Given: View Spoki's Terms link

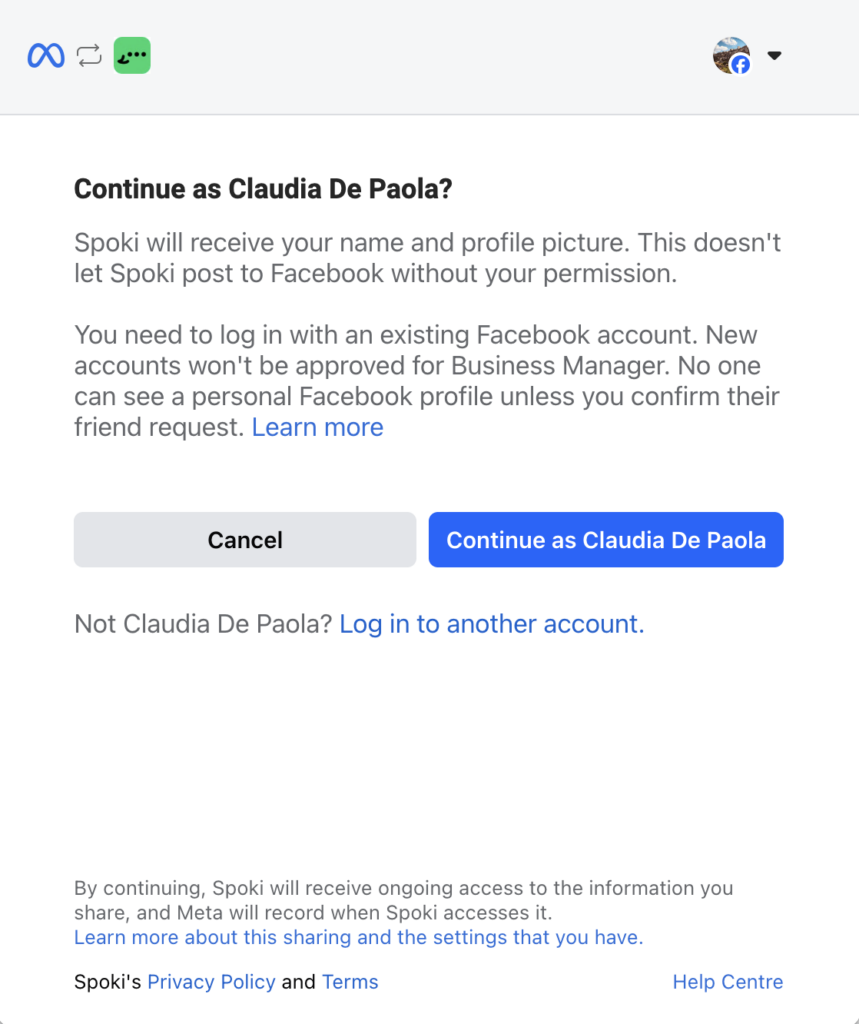Looking at the screenshot, I should click(x=350, y=982).
